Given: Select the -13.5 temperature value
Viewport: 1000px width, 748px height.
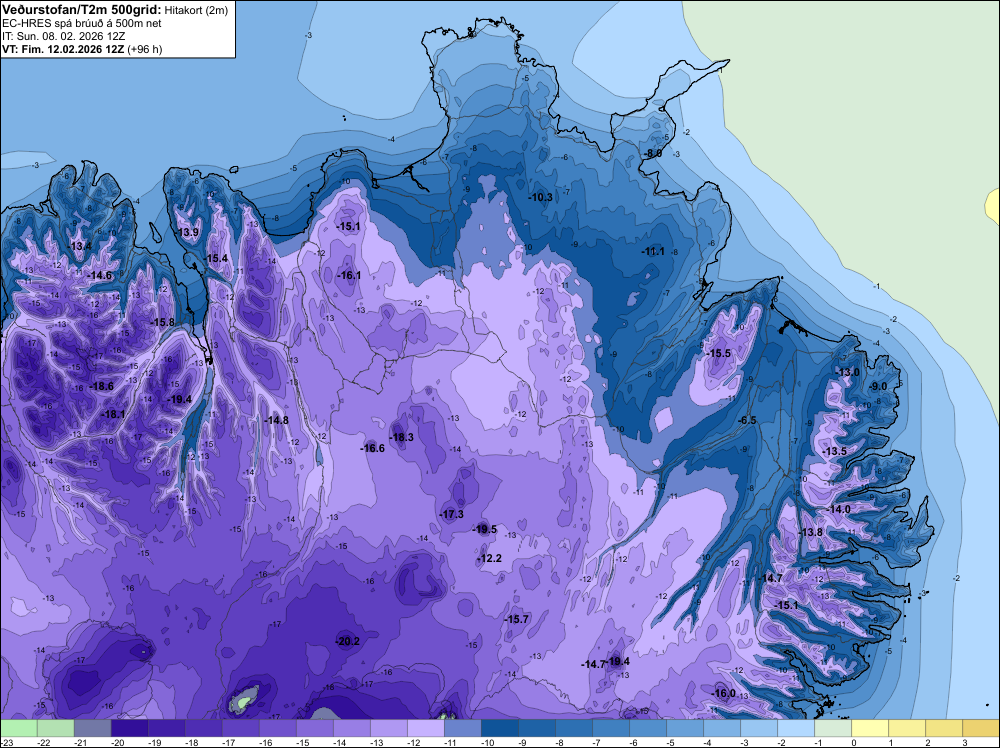Looking at the screenshot, I should pyautogui.click(x=835, y=451).
